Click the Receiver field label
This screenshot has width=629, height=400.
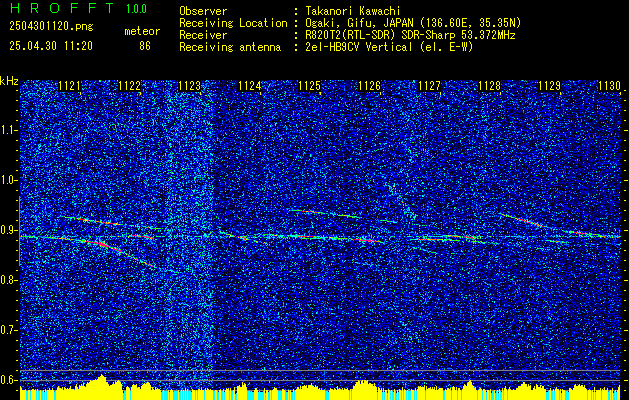coord(203,35)
